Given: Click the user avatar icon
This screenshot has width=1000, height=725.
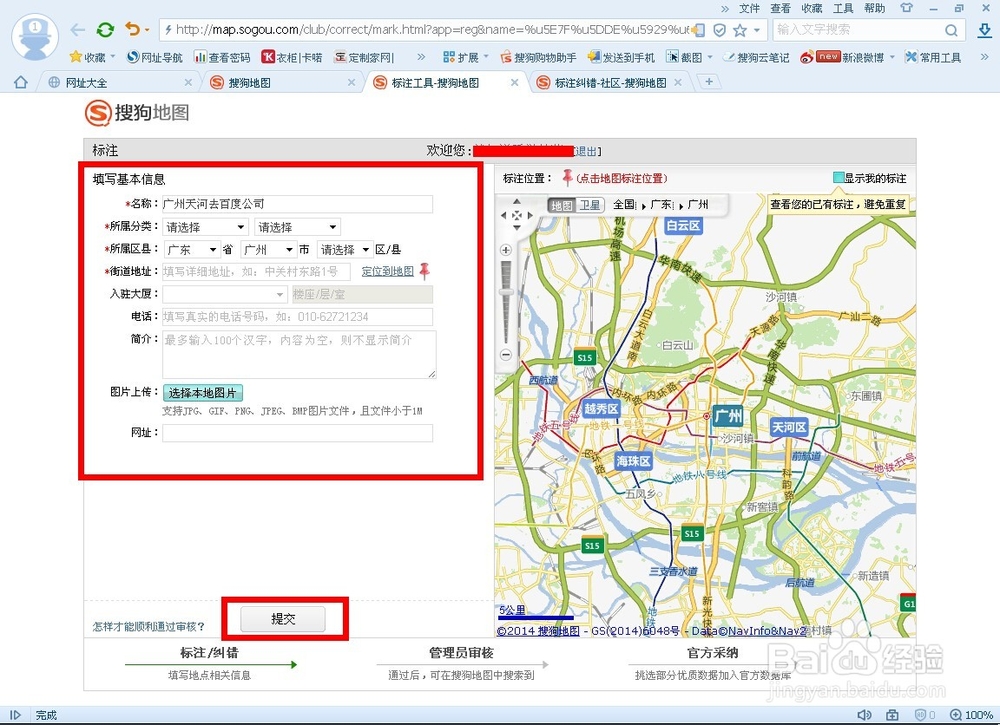Looking at the screenshot, I should pyautogui.click(x=35, y=36).
